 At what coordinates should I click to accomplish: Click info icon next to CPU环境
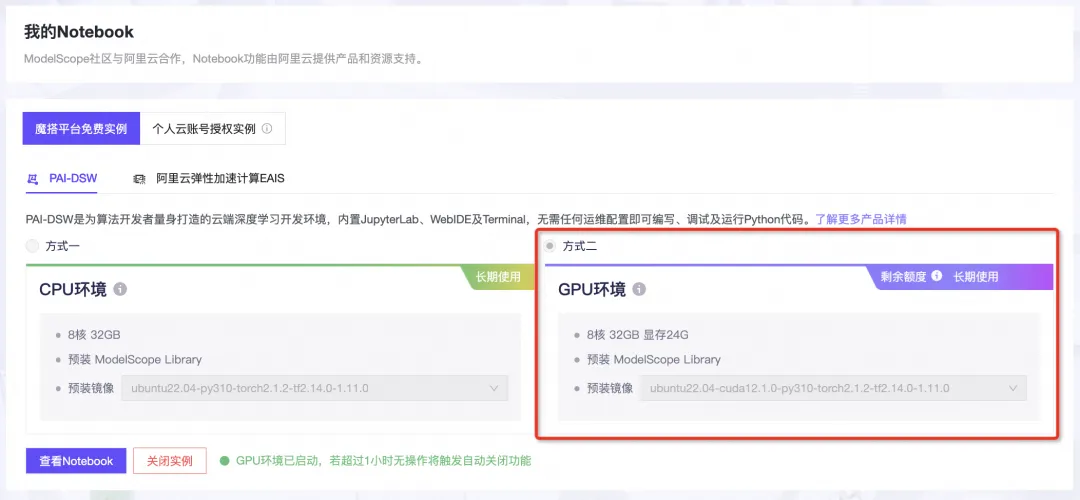tap(120, 289)
